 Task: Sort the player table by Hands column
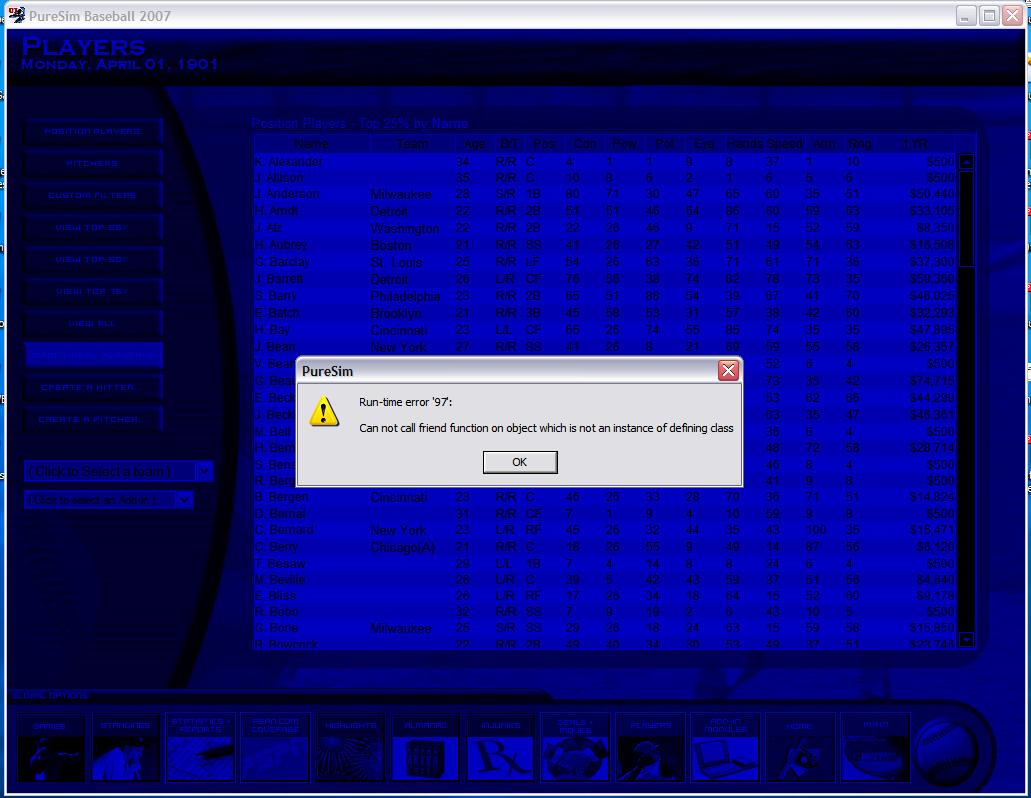pos(744,144)
